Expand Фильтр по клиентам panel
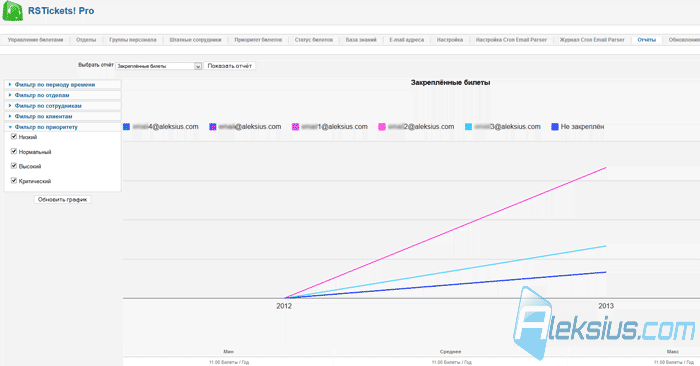 [62, 116]
